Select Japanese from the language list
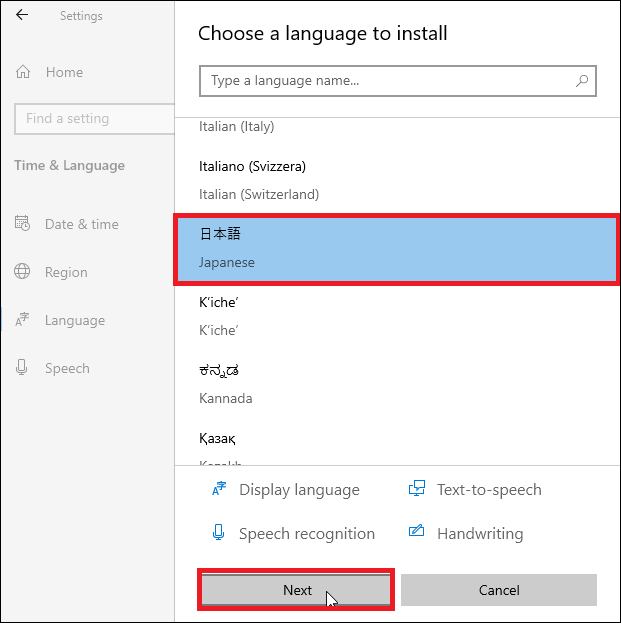Image resolution: width=621 pixels, height=623 pixels. coord(397,248)
